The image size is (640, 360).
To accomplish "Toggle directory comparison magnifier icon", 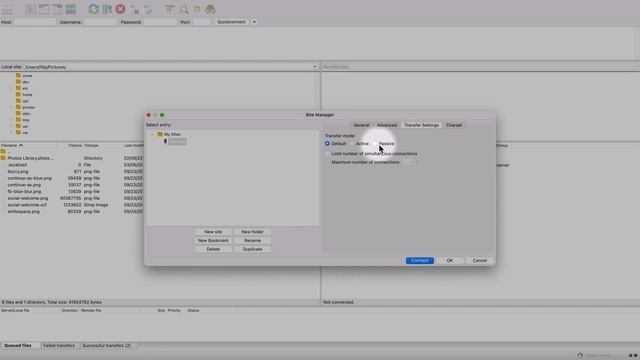I will coord(184,9).
